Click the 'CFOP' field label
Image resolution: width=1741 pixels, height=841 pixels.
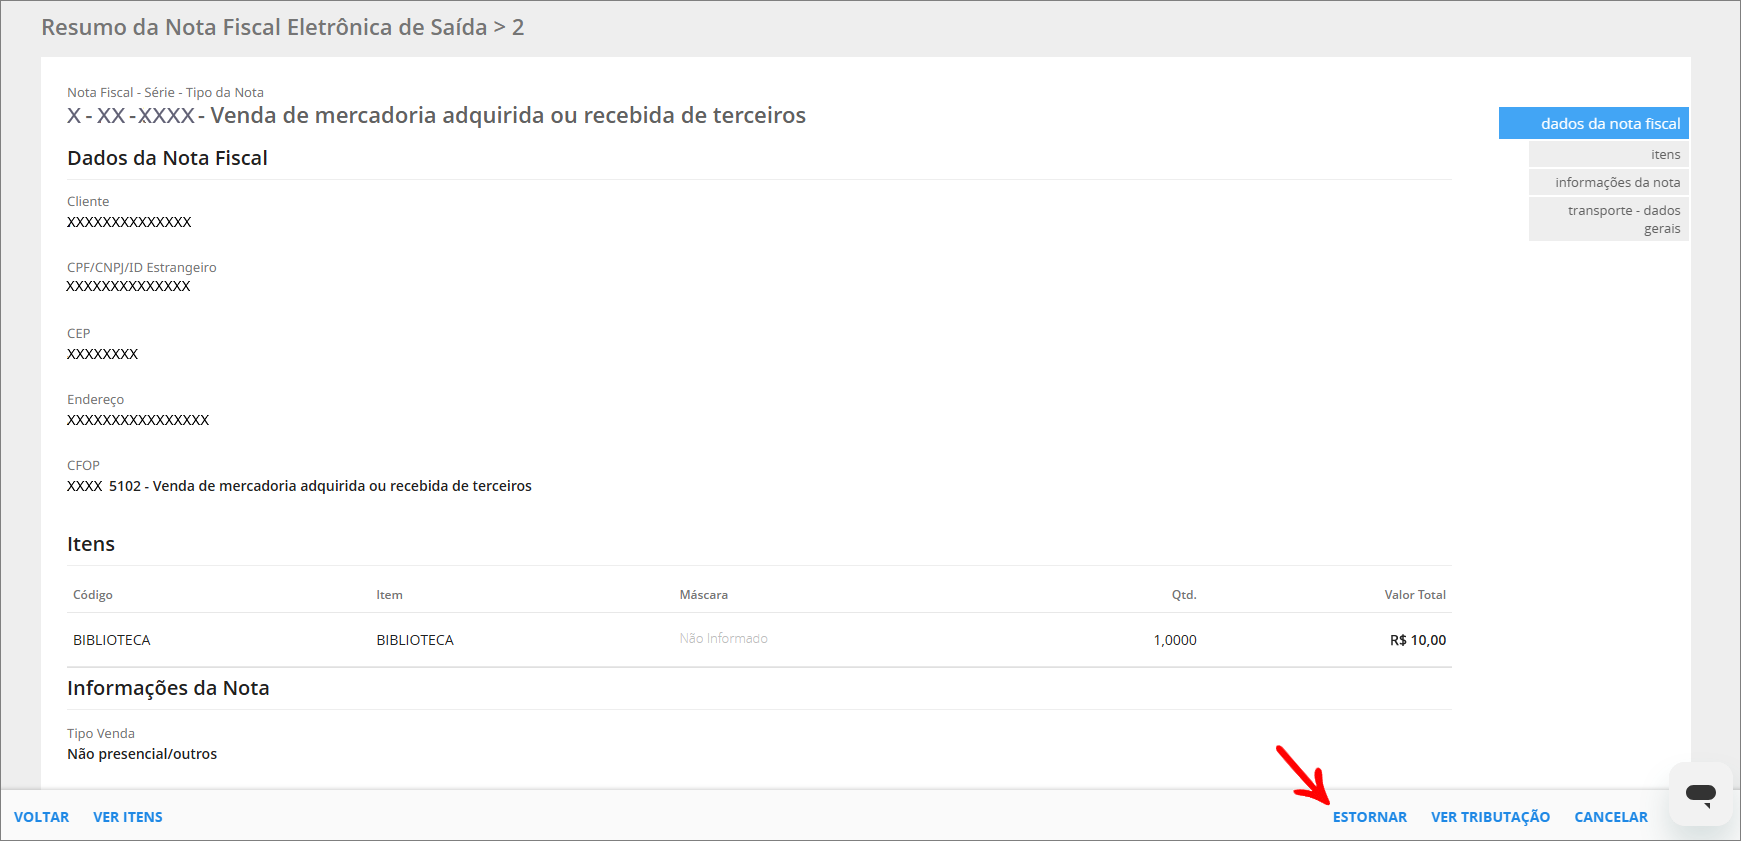[83, 465]
